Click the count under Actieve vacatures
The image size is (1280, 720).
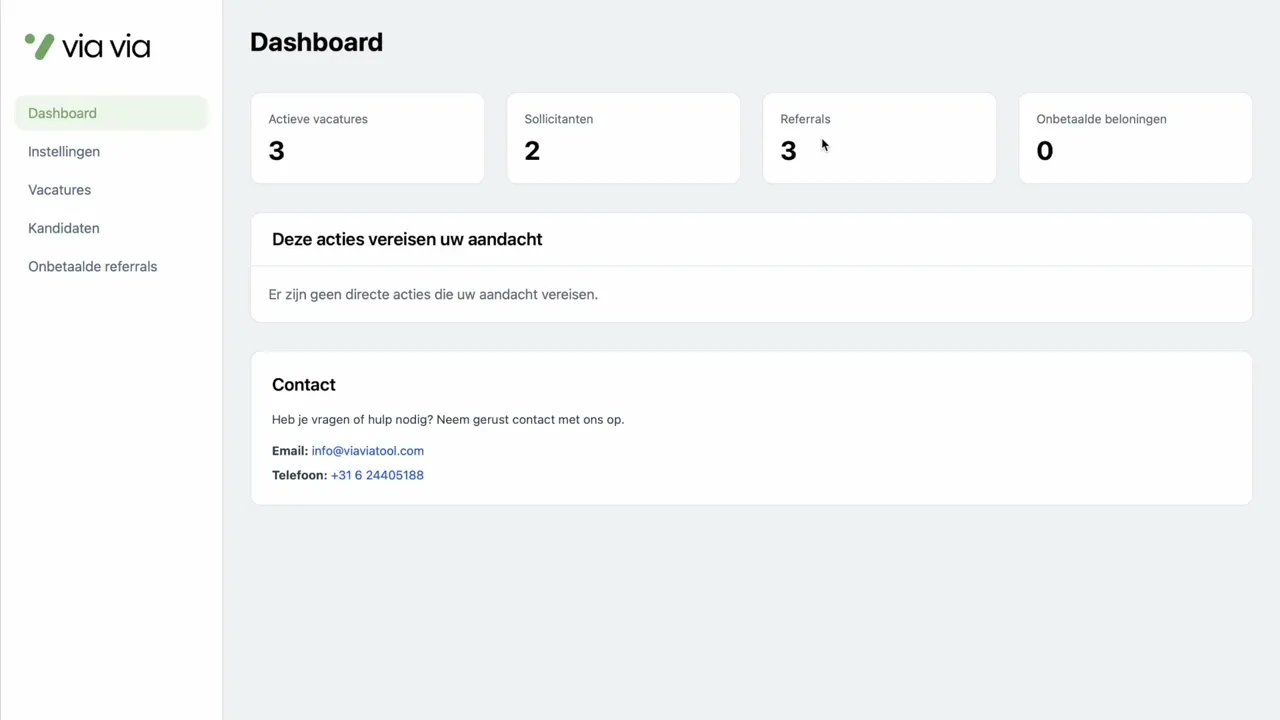coord(277,151)
